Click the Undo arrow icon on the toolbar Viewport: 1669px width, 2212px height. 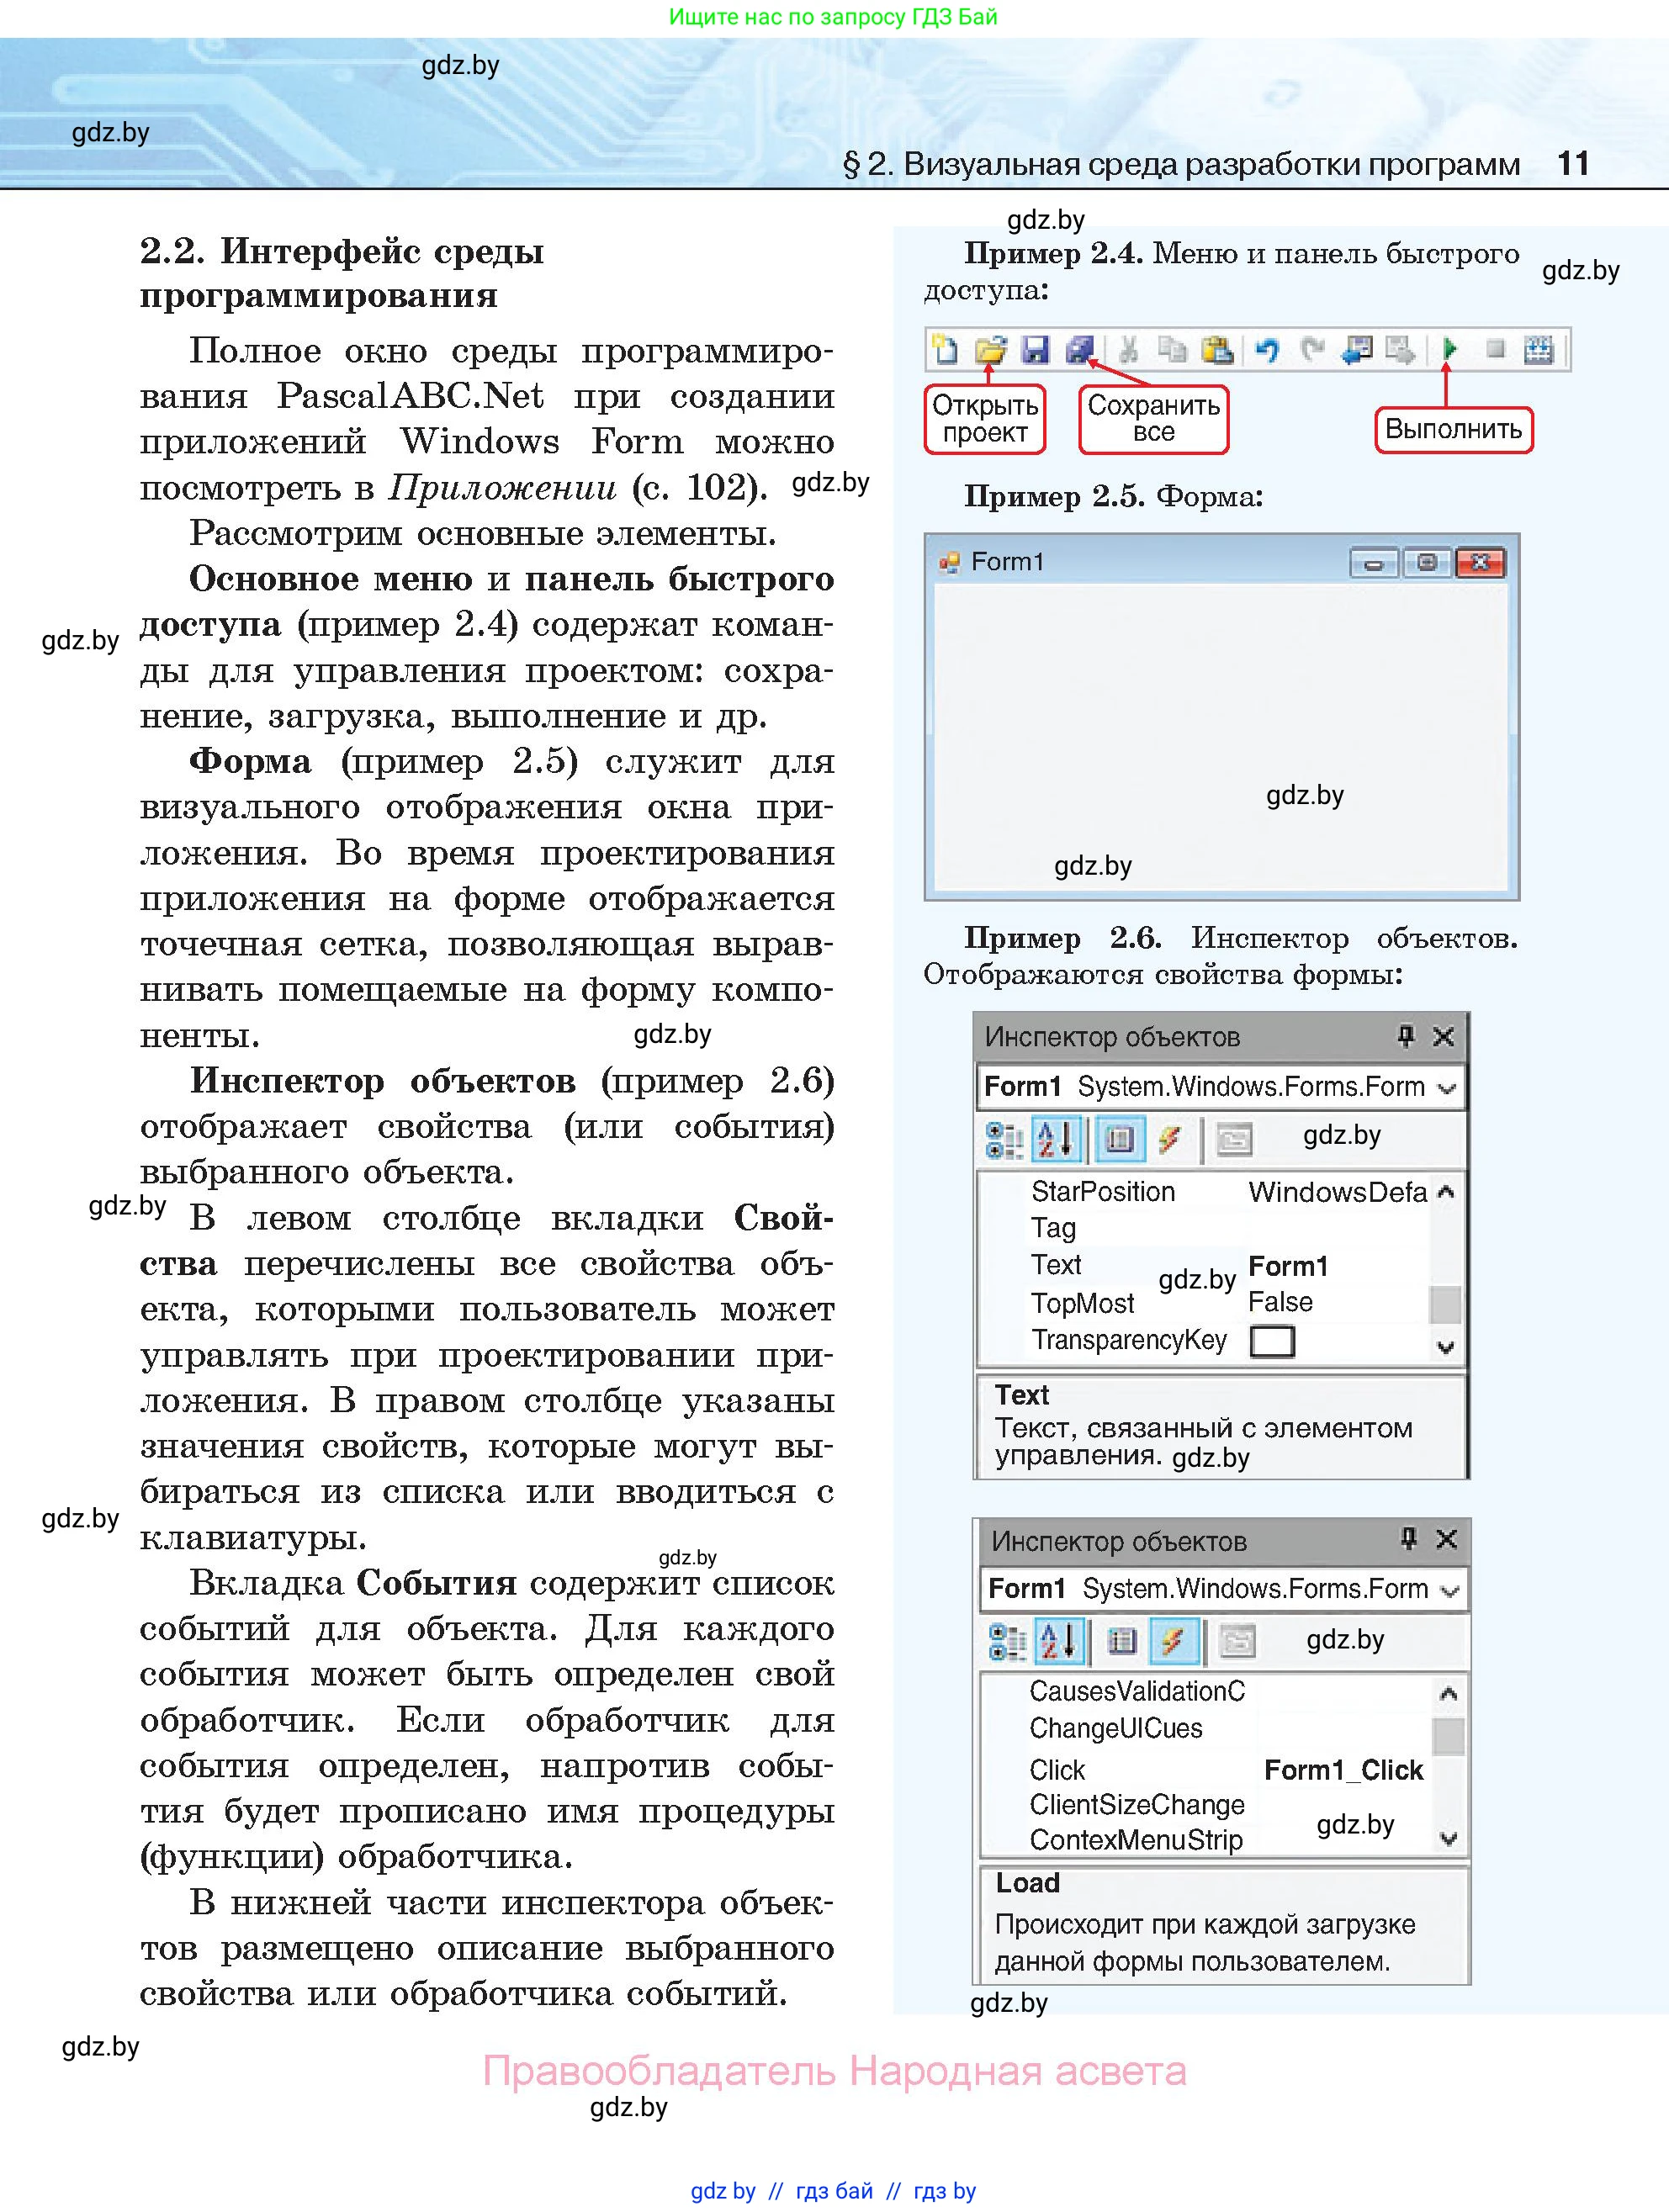coord(1268,350)
